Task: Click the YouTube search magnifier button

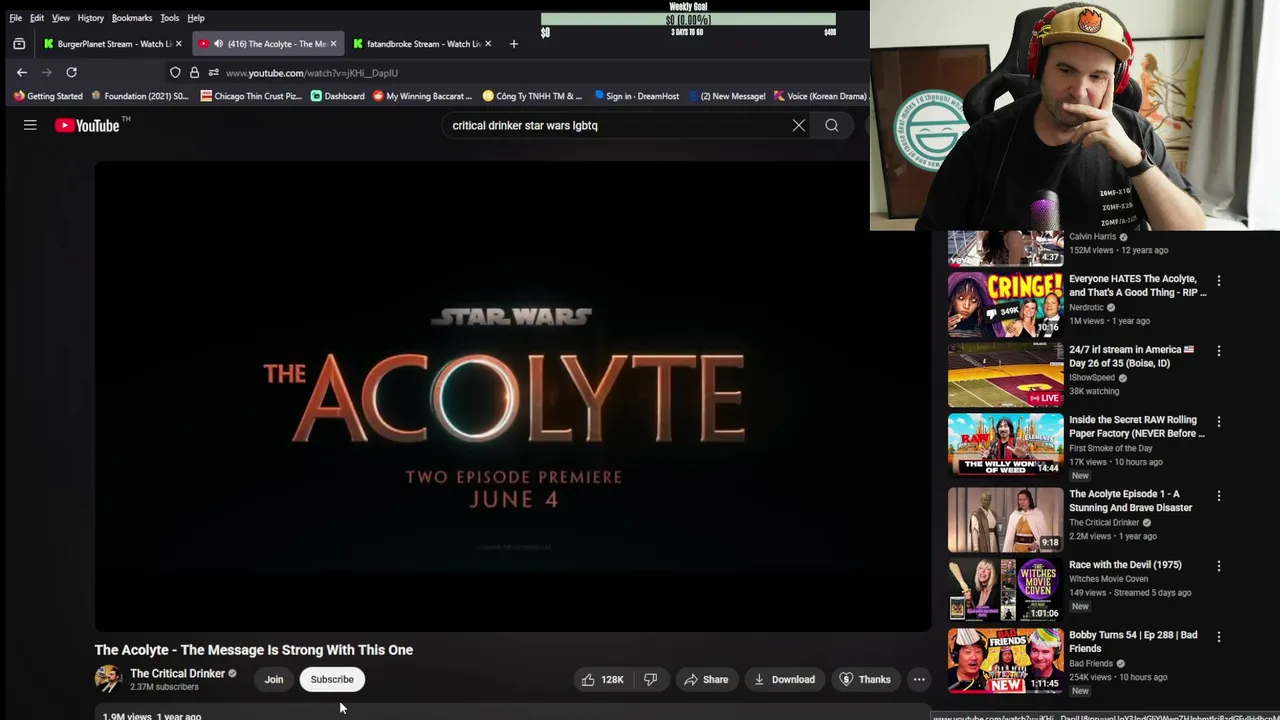Action: point(832,125)
